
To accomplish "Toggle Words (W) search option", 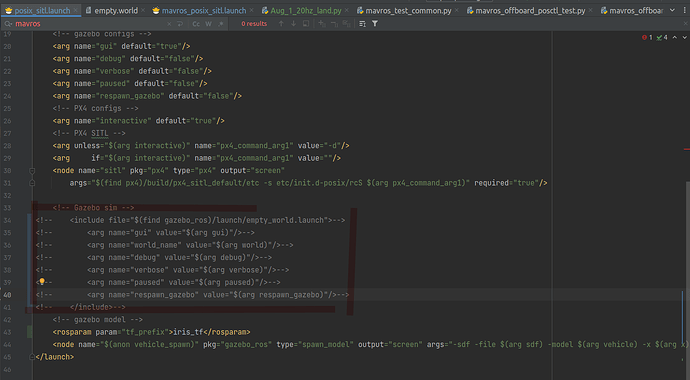I will [208, 24].
